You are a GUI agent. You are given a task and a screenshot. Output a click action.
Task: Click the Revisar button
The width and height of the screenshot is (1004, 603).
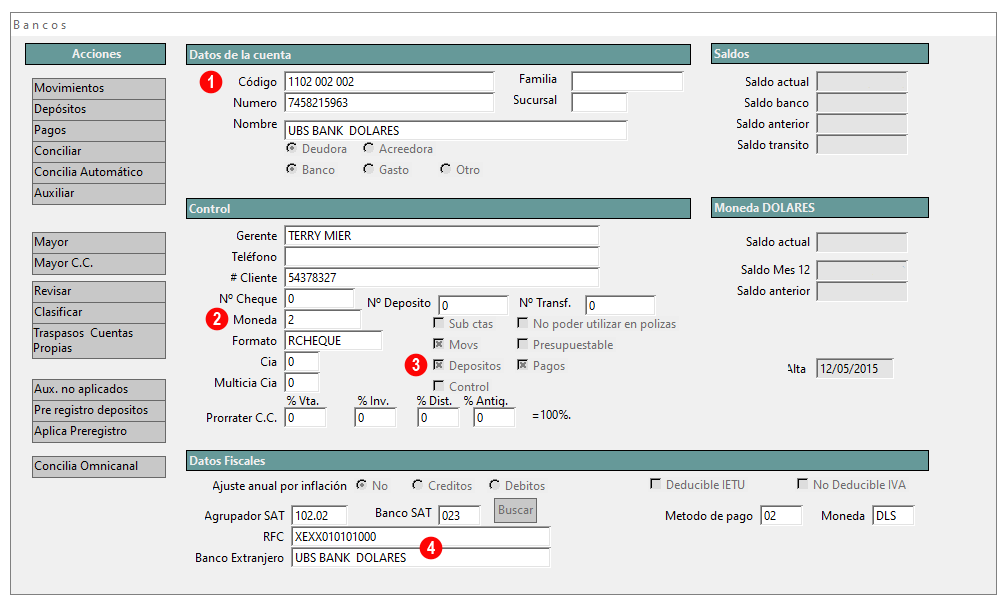99,292
